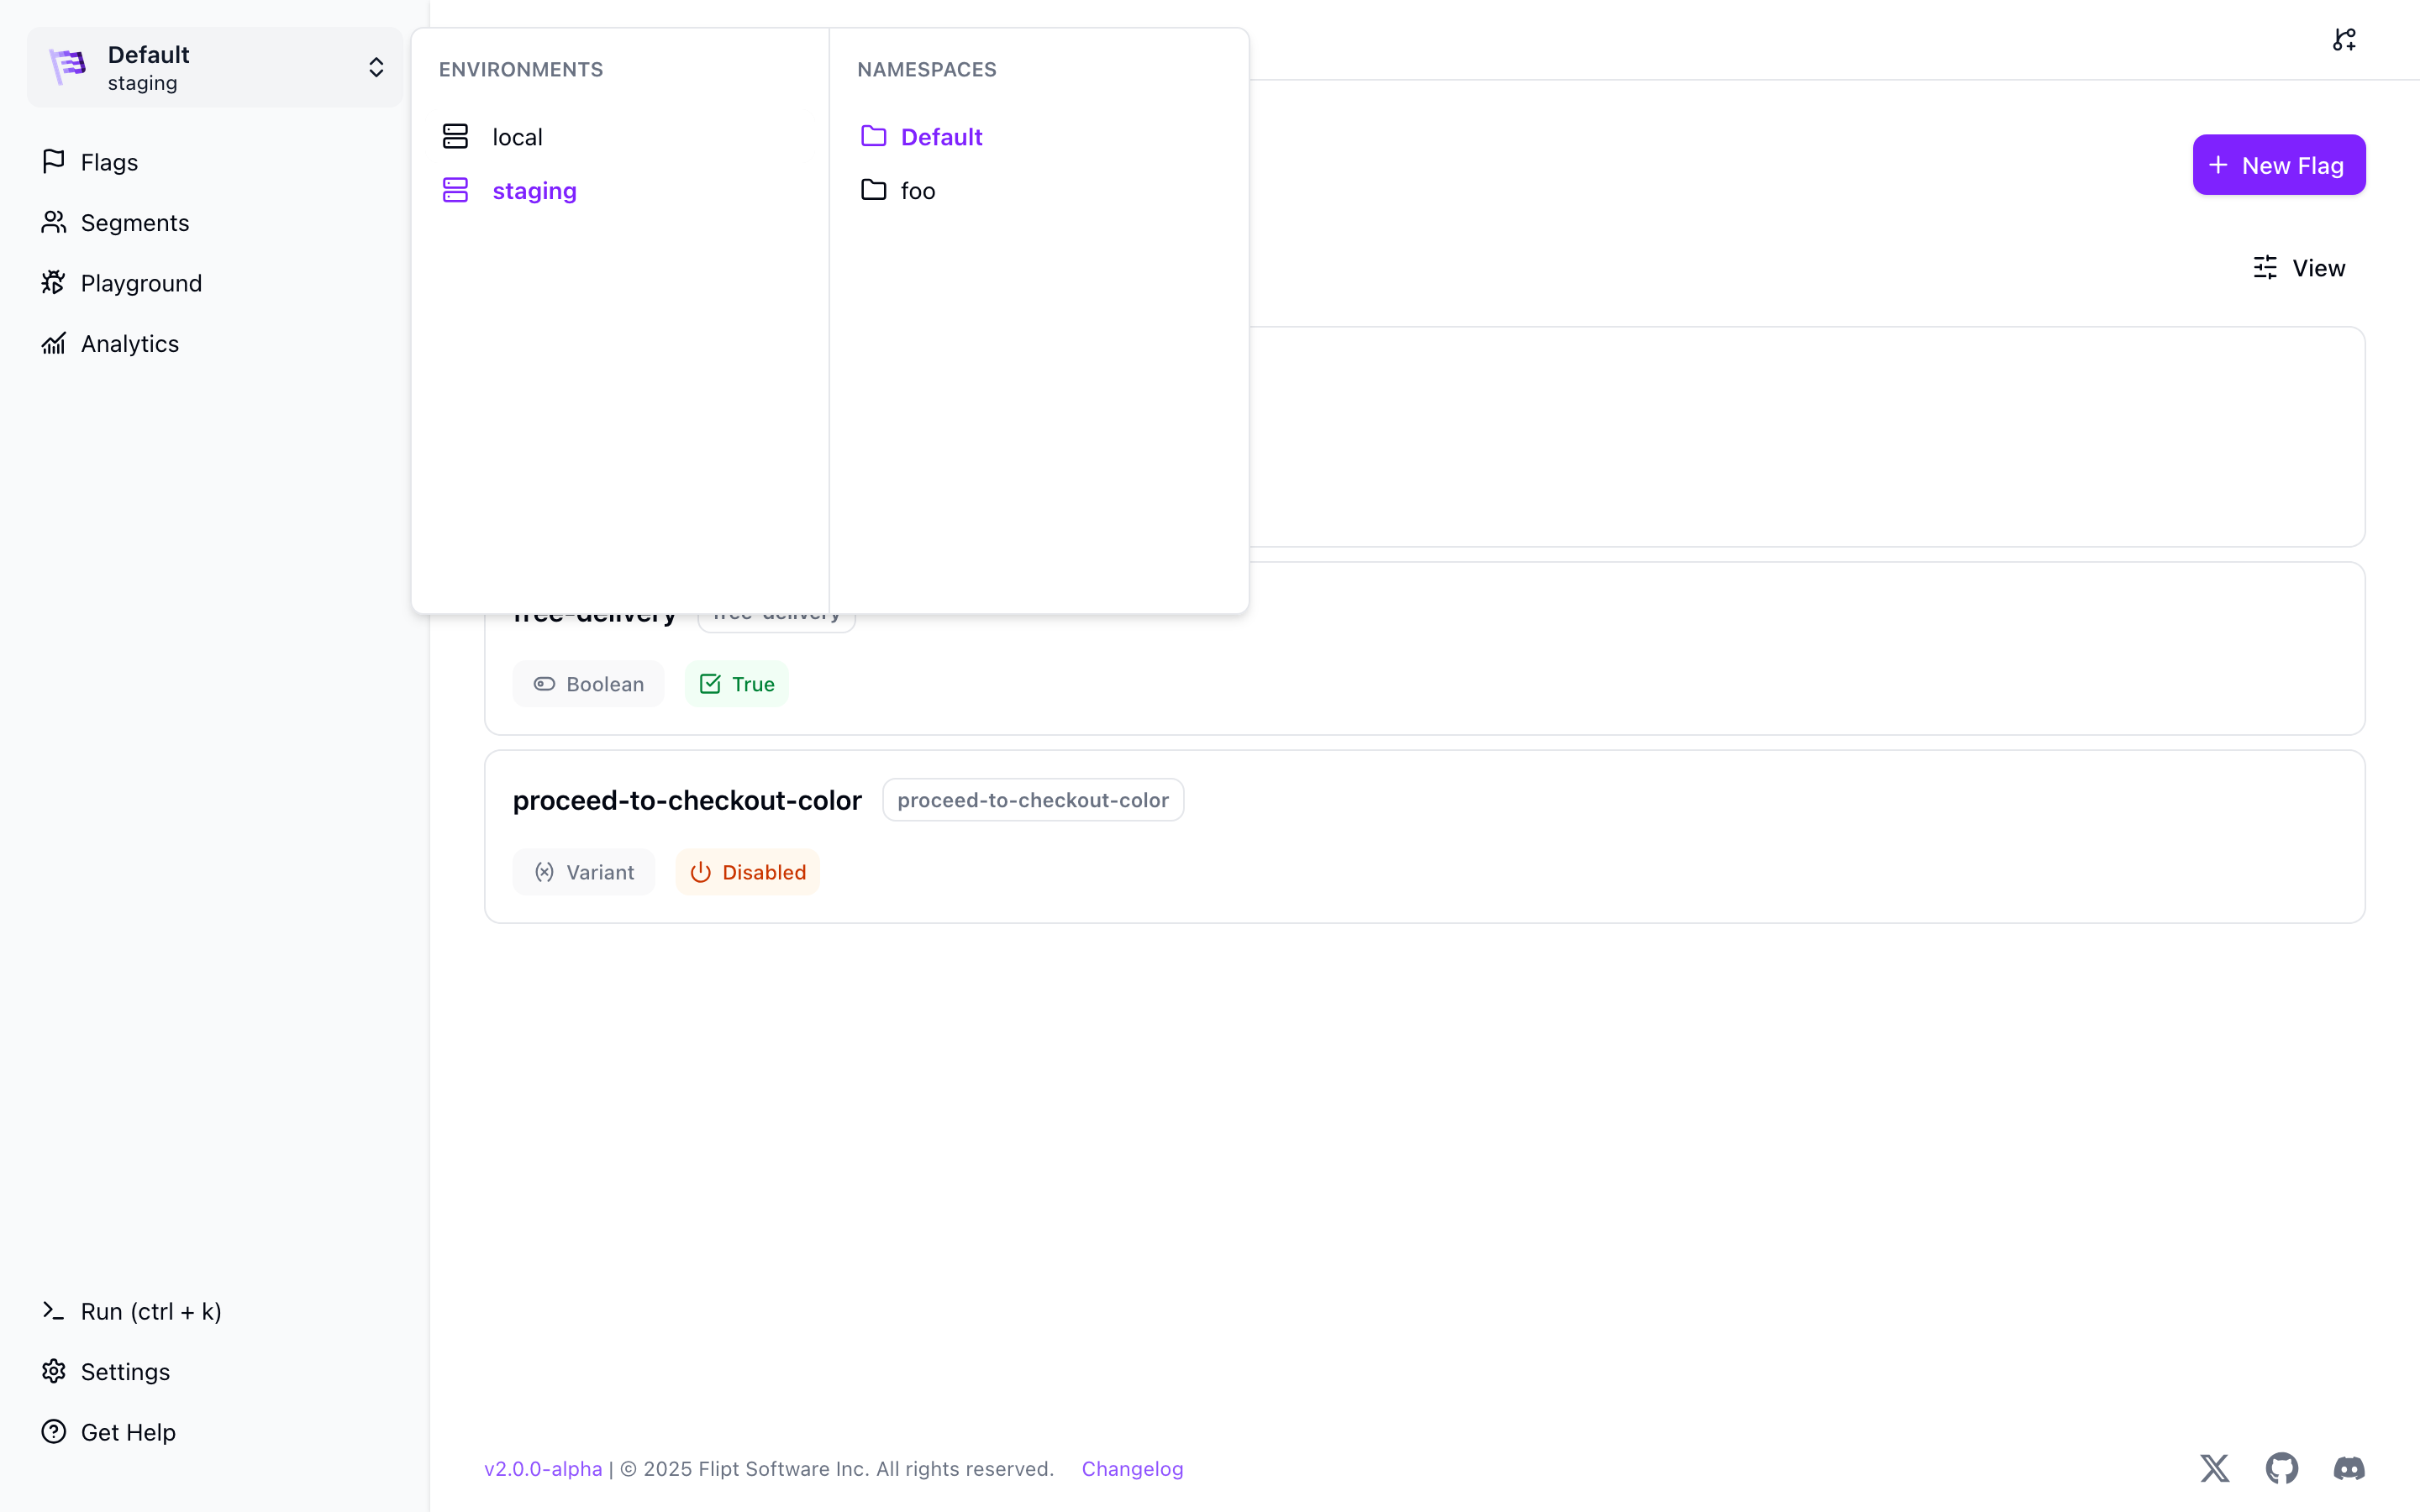
Task: Select the staging environment
Action: pos(533,190)
